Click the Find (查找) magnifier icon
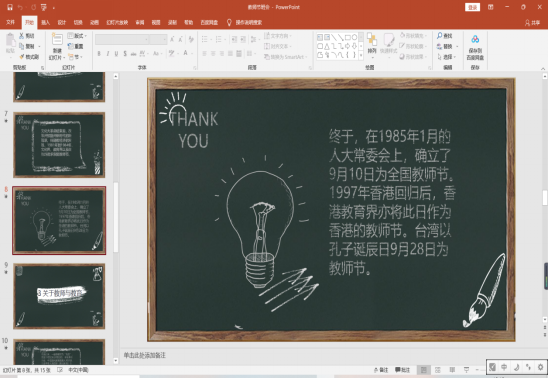548x378 pixels. [439, 36]
